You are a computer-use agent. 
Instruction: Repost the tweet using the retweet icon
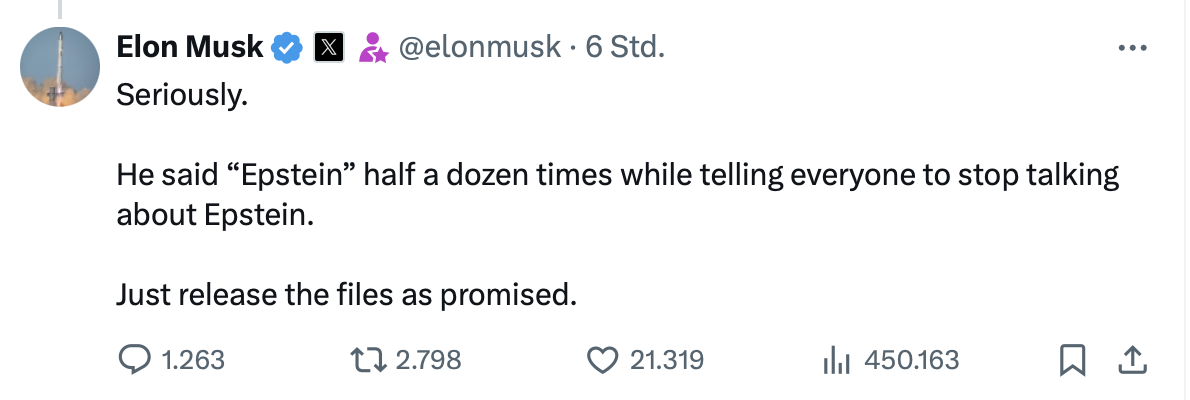369,359
